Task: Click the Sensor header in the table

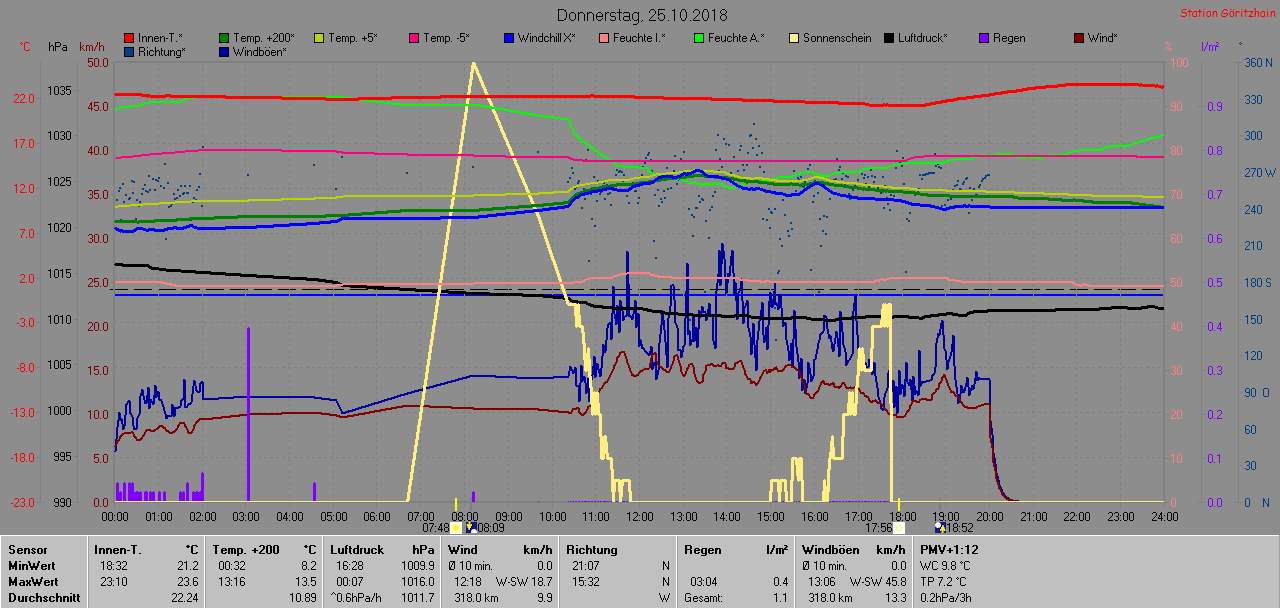Action: pyautogui.click(x=26, y=549)
